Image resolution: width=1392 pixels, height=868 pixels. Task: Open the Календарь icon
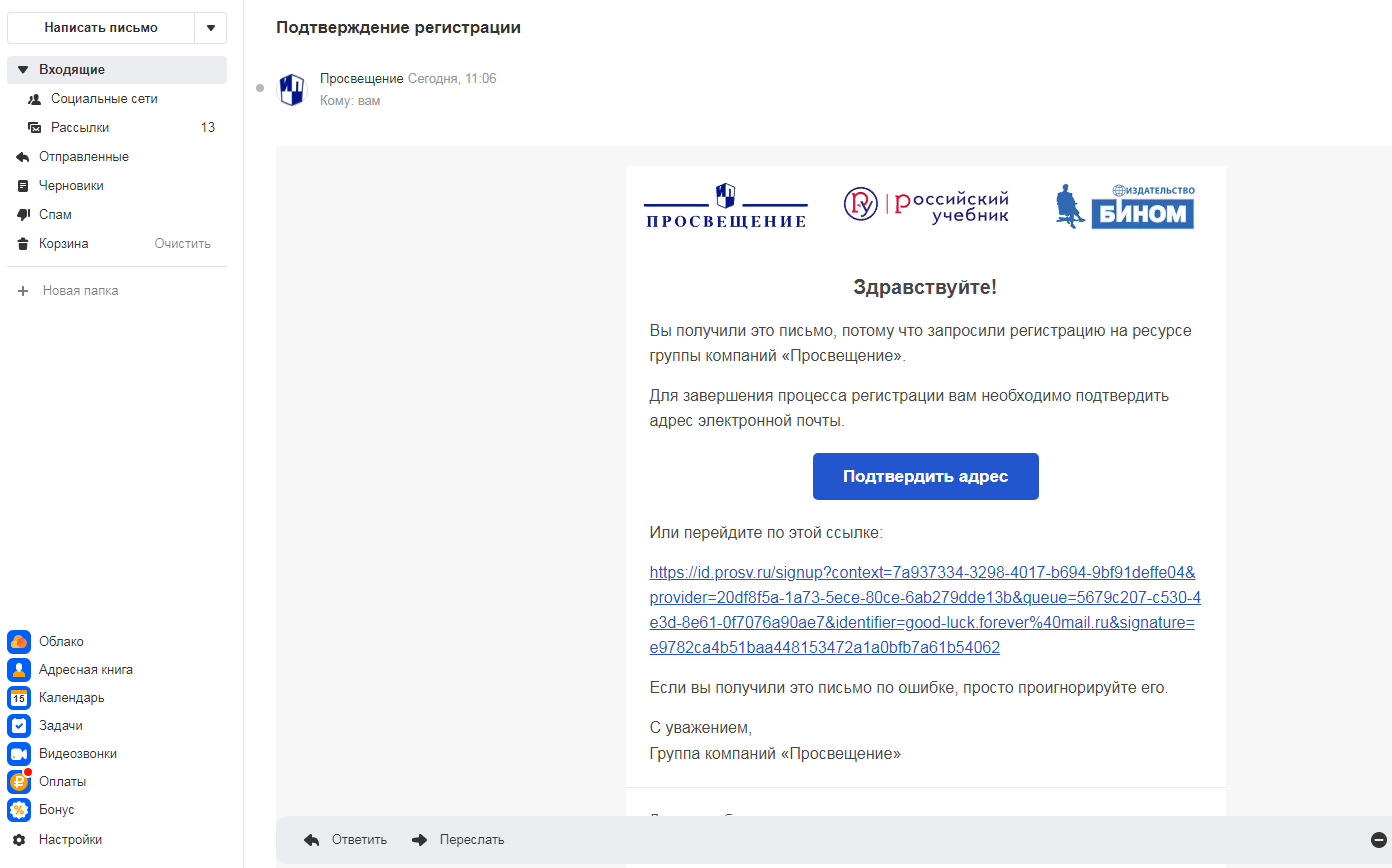point(19,698)
